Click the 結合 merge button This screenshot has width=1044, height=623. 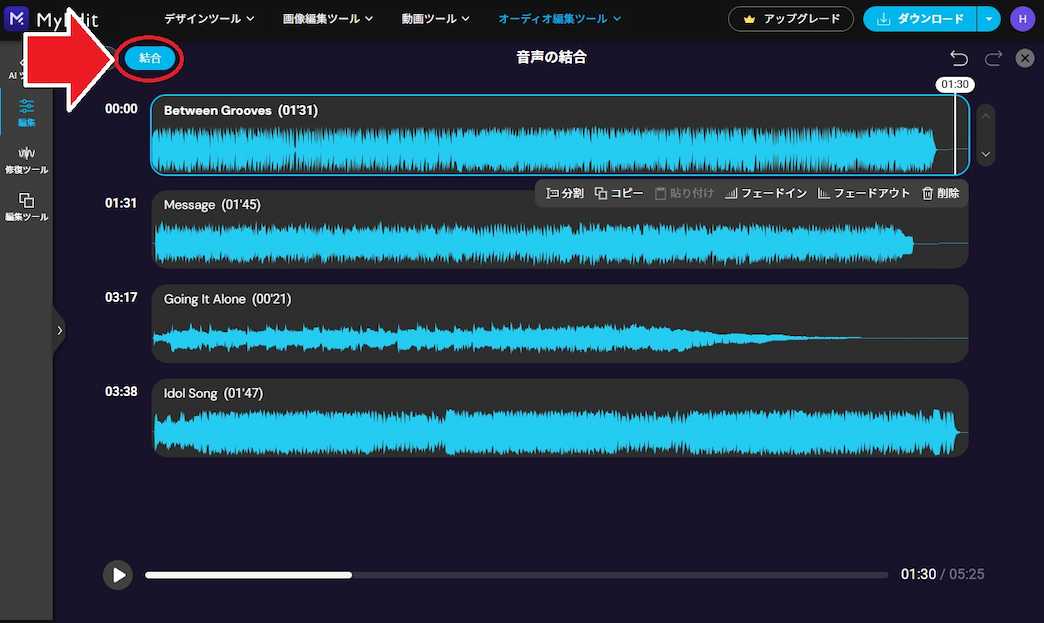[x=150, y=58]
